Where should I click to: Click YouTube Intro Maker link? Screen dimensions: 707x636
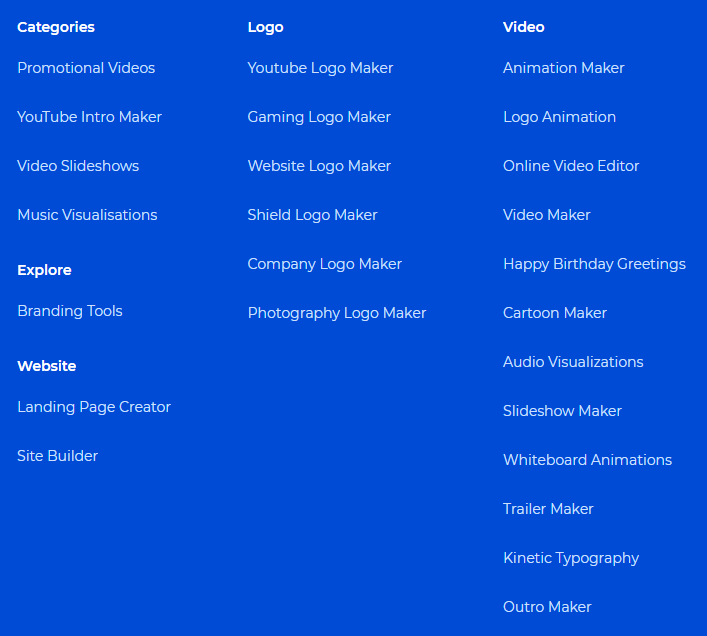89,117
